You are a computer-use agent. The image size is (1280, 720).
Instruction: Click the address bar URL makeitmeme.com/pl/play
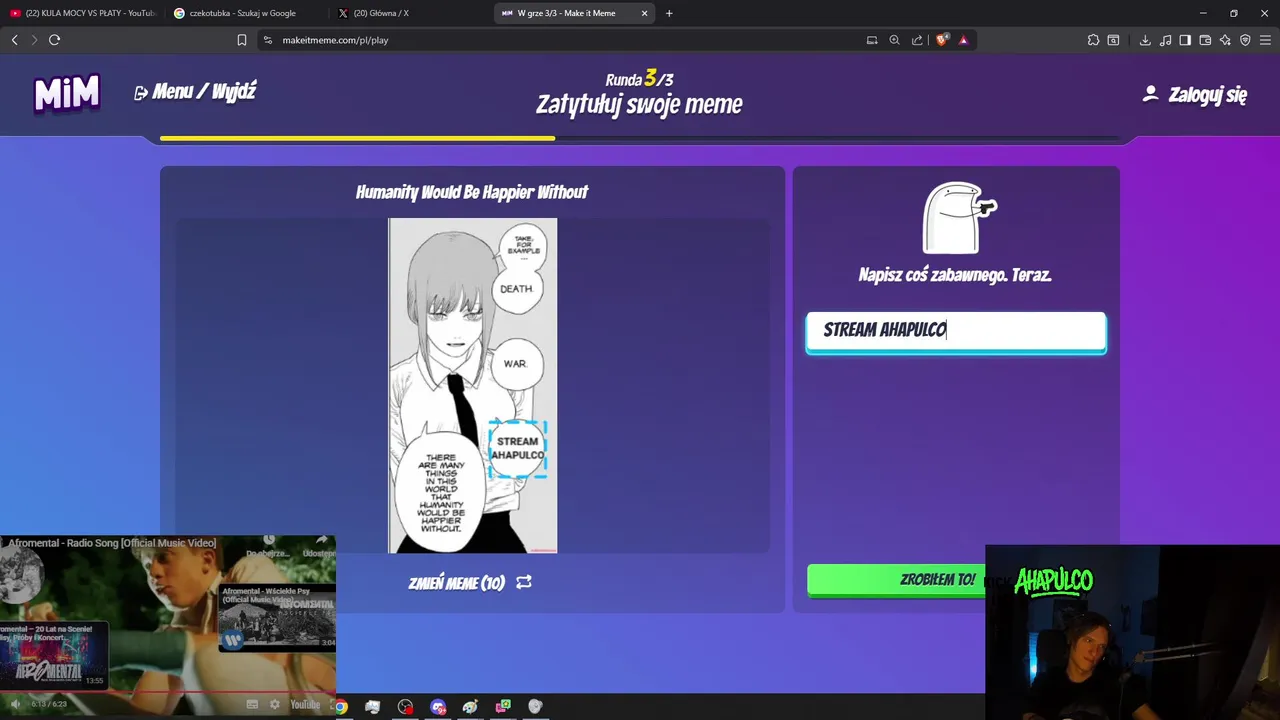click(335, 40)
